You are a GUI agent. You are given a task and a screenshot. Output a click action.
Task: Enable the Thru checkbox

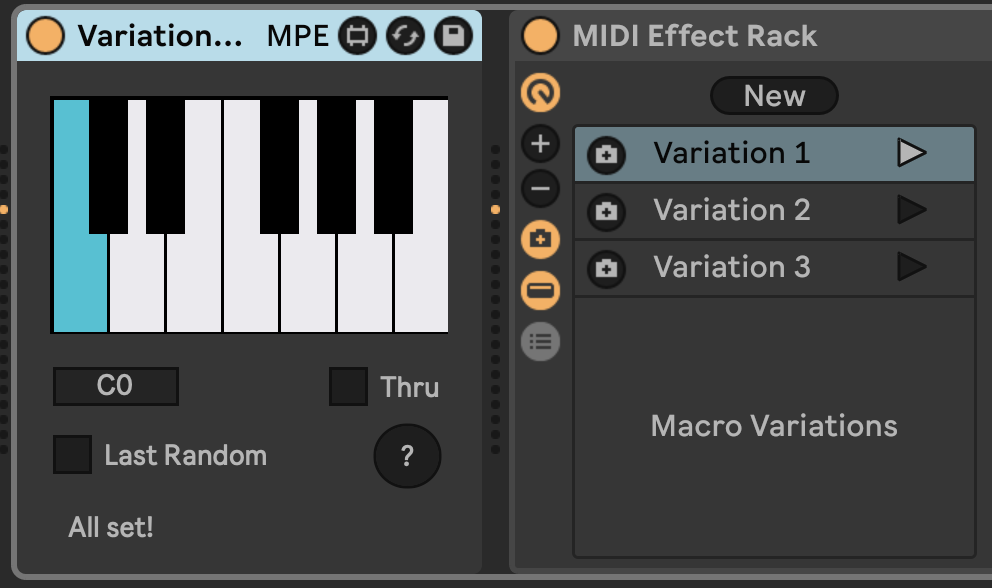point(349,387)
